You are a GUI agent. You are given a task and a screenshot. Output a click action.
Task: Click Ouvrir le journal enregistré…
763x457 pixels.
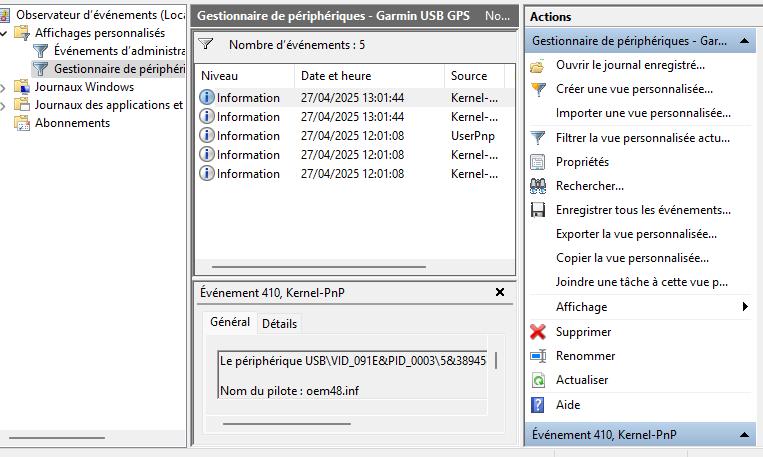[630, 65]
